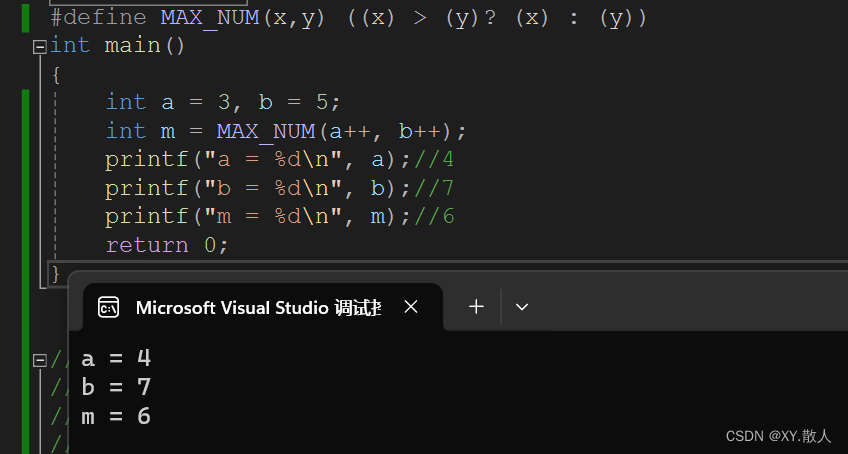Click the opening brace of main
Screen dimensions: 848x454
[56, 74]
